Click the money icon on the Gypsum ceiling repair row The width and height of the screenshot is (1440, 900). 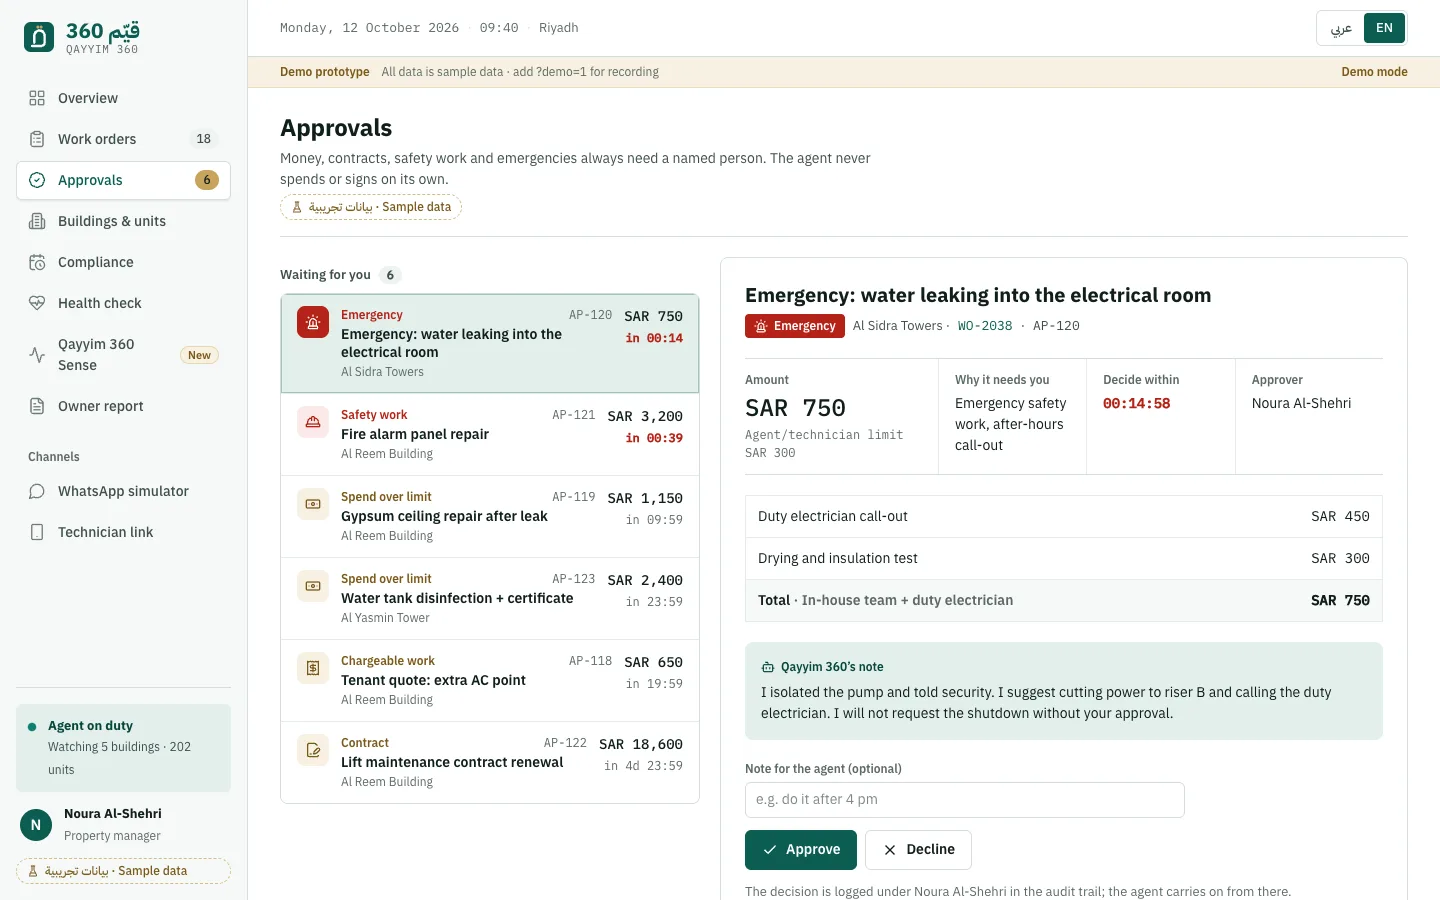[x=313, y=504]
